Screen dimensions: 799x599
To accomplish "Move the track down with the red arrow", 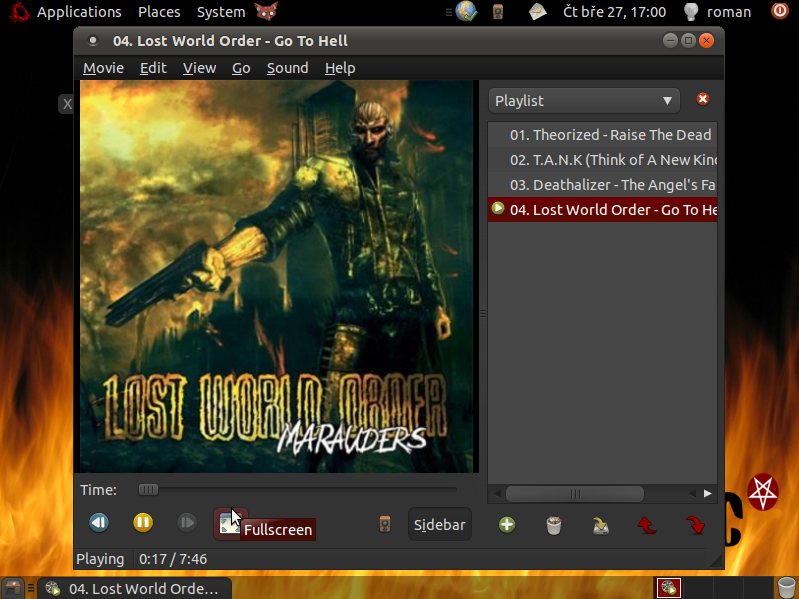I will pos(696,525).
